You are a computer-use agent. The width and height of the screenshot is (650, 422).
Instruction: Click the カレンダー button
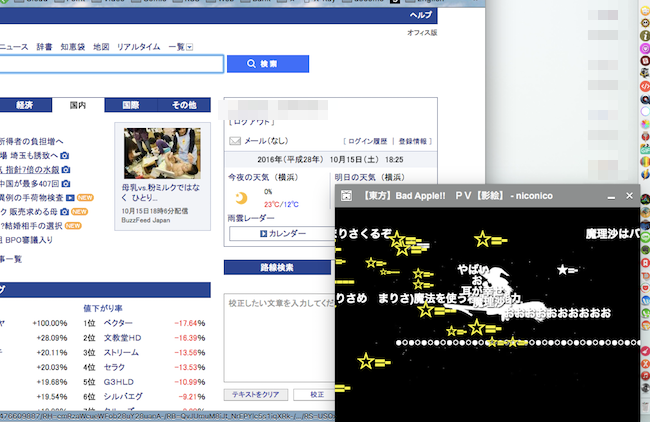point(282,234)
